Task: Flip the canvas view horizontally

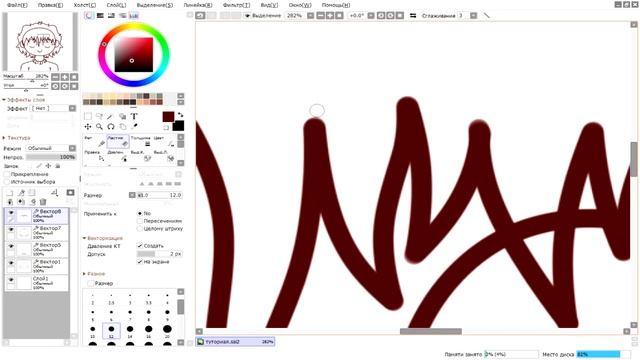Action: coord(413,16)
